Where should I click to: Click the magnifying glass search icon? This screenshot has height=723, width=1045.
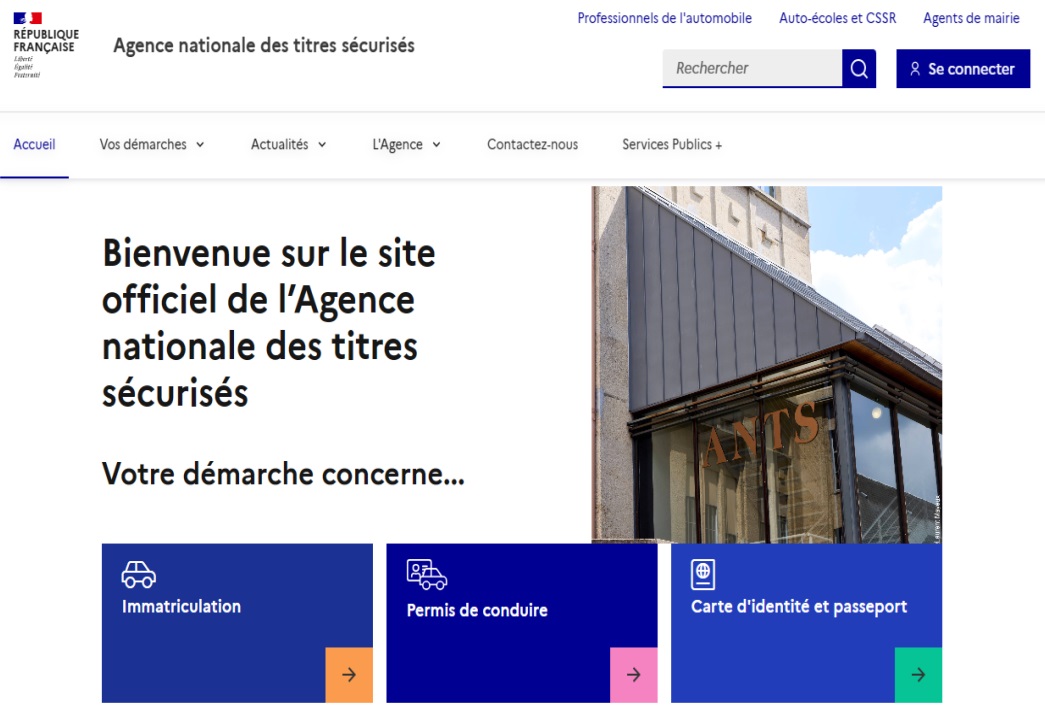coord(858,69)
